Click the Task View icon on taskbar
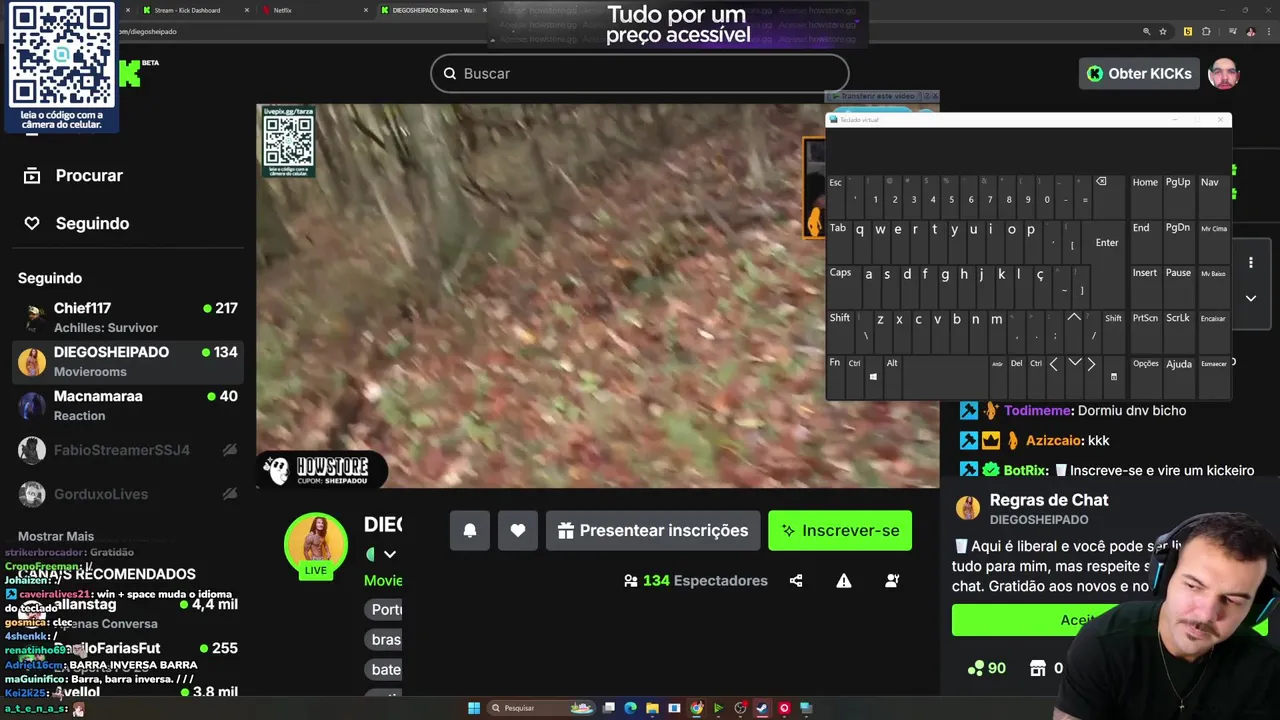The image size is (1280, 720). [x=608, y=708]
